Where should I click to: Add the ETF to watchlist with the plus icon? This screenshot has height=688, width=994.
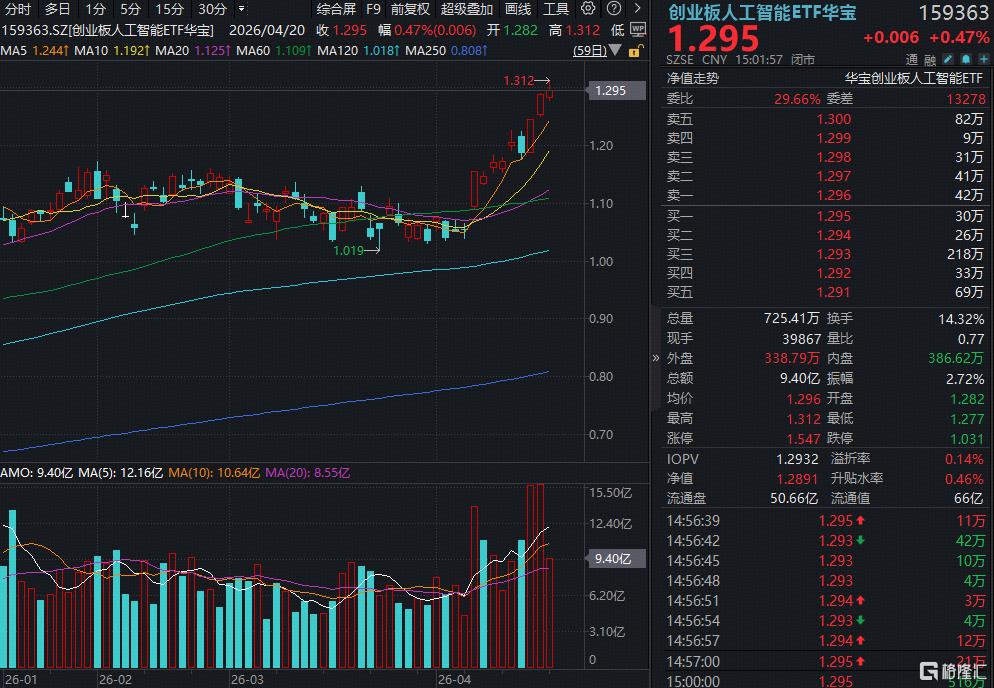click(x=983, y=60)
